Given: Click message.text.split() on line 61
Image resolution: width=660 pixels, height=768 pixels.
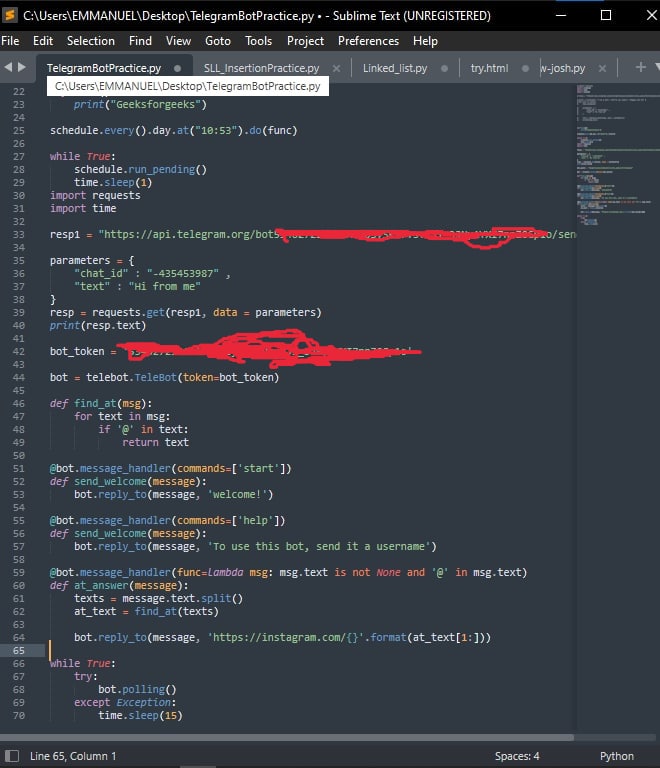Looking at the screenshot, I should tap(182, 599).
